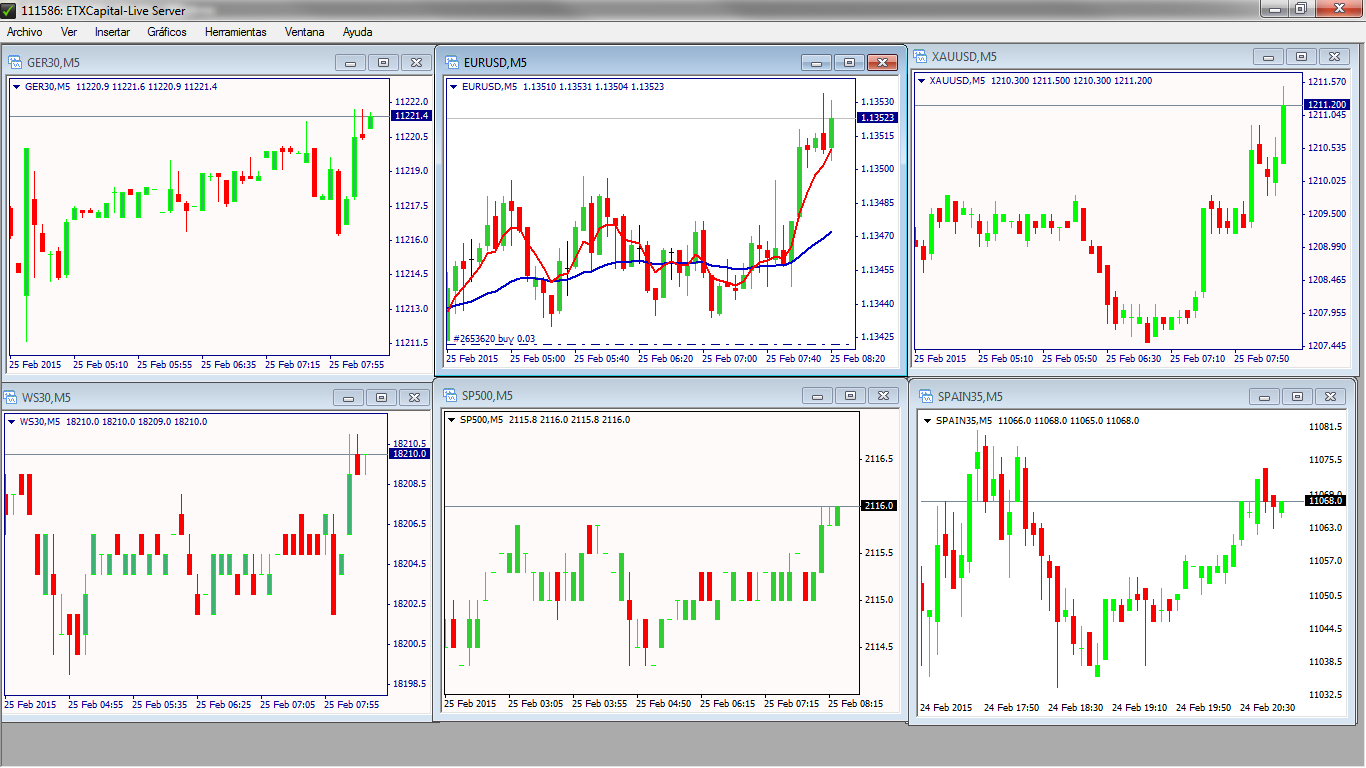This screenshot has height=768, width=1366.
Task: Minimize the SP500,M5 chart window
Action: point(816,396)
